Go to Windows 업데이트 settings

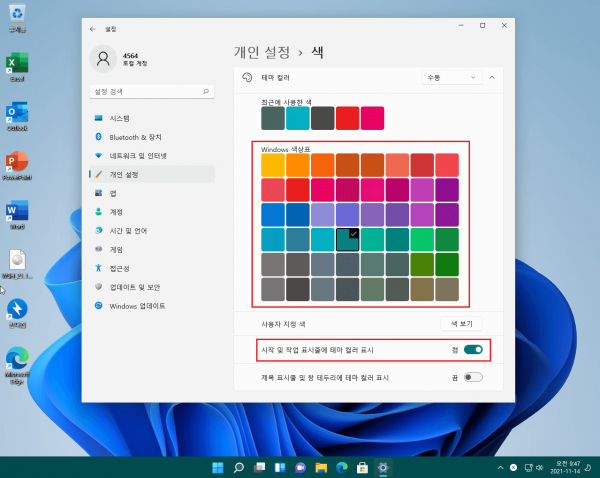tap(152, 306)
